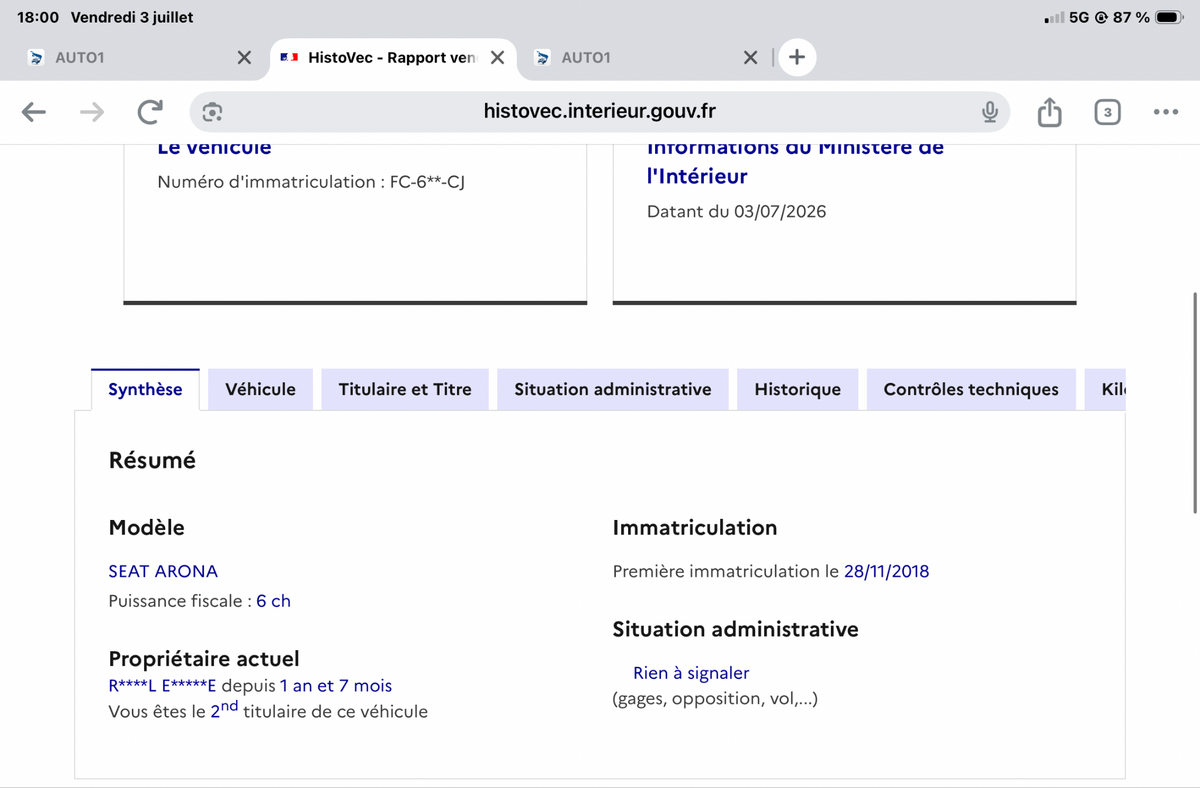Screen dimensions: 1200x788
Task: Switch to the Historique tab
Action: (798, 389)
